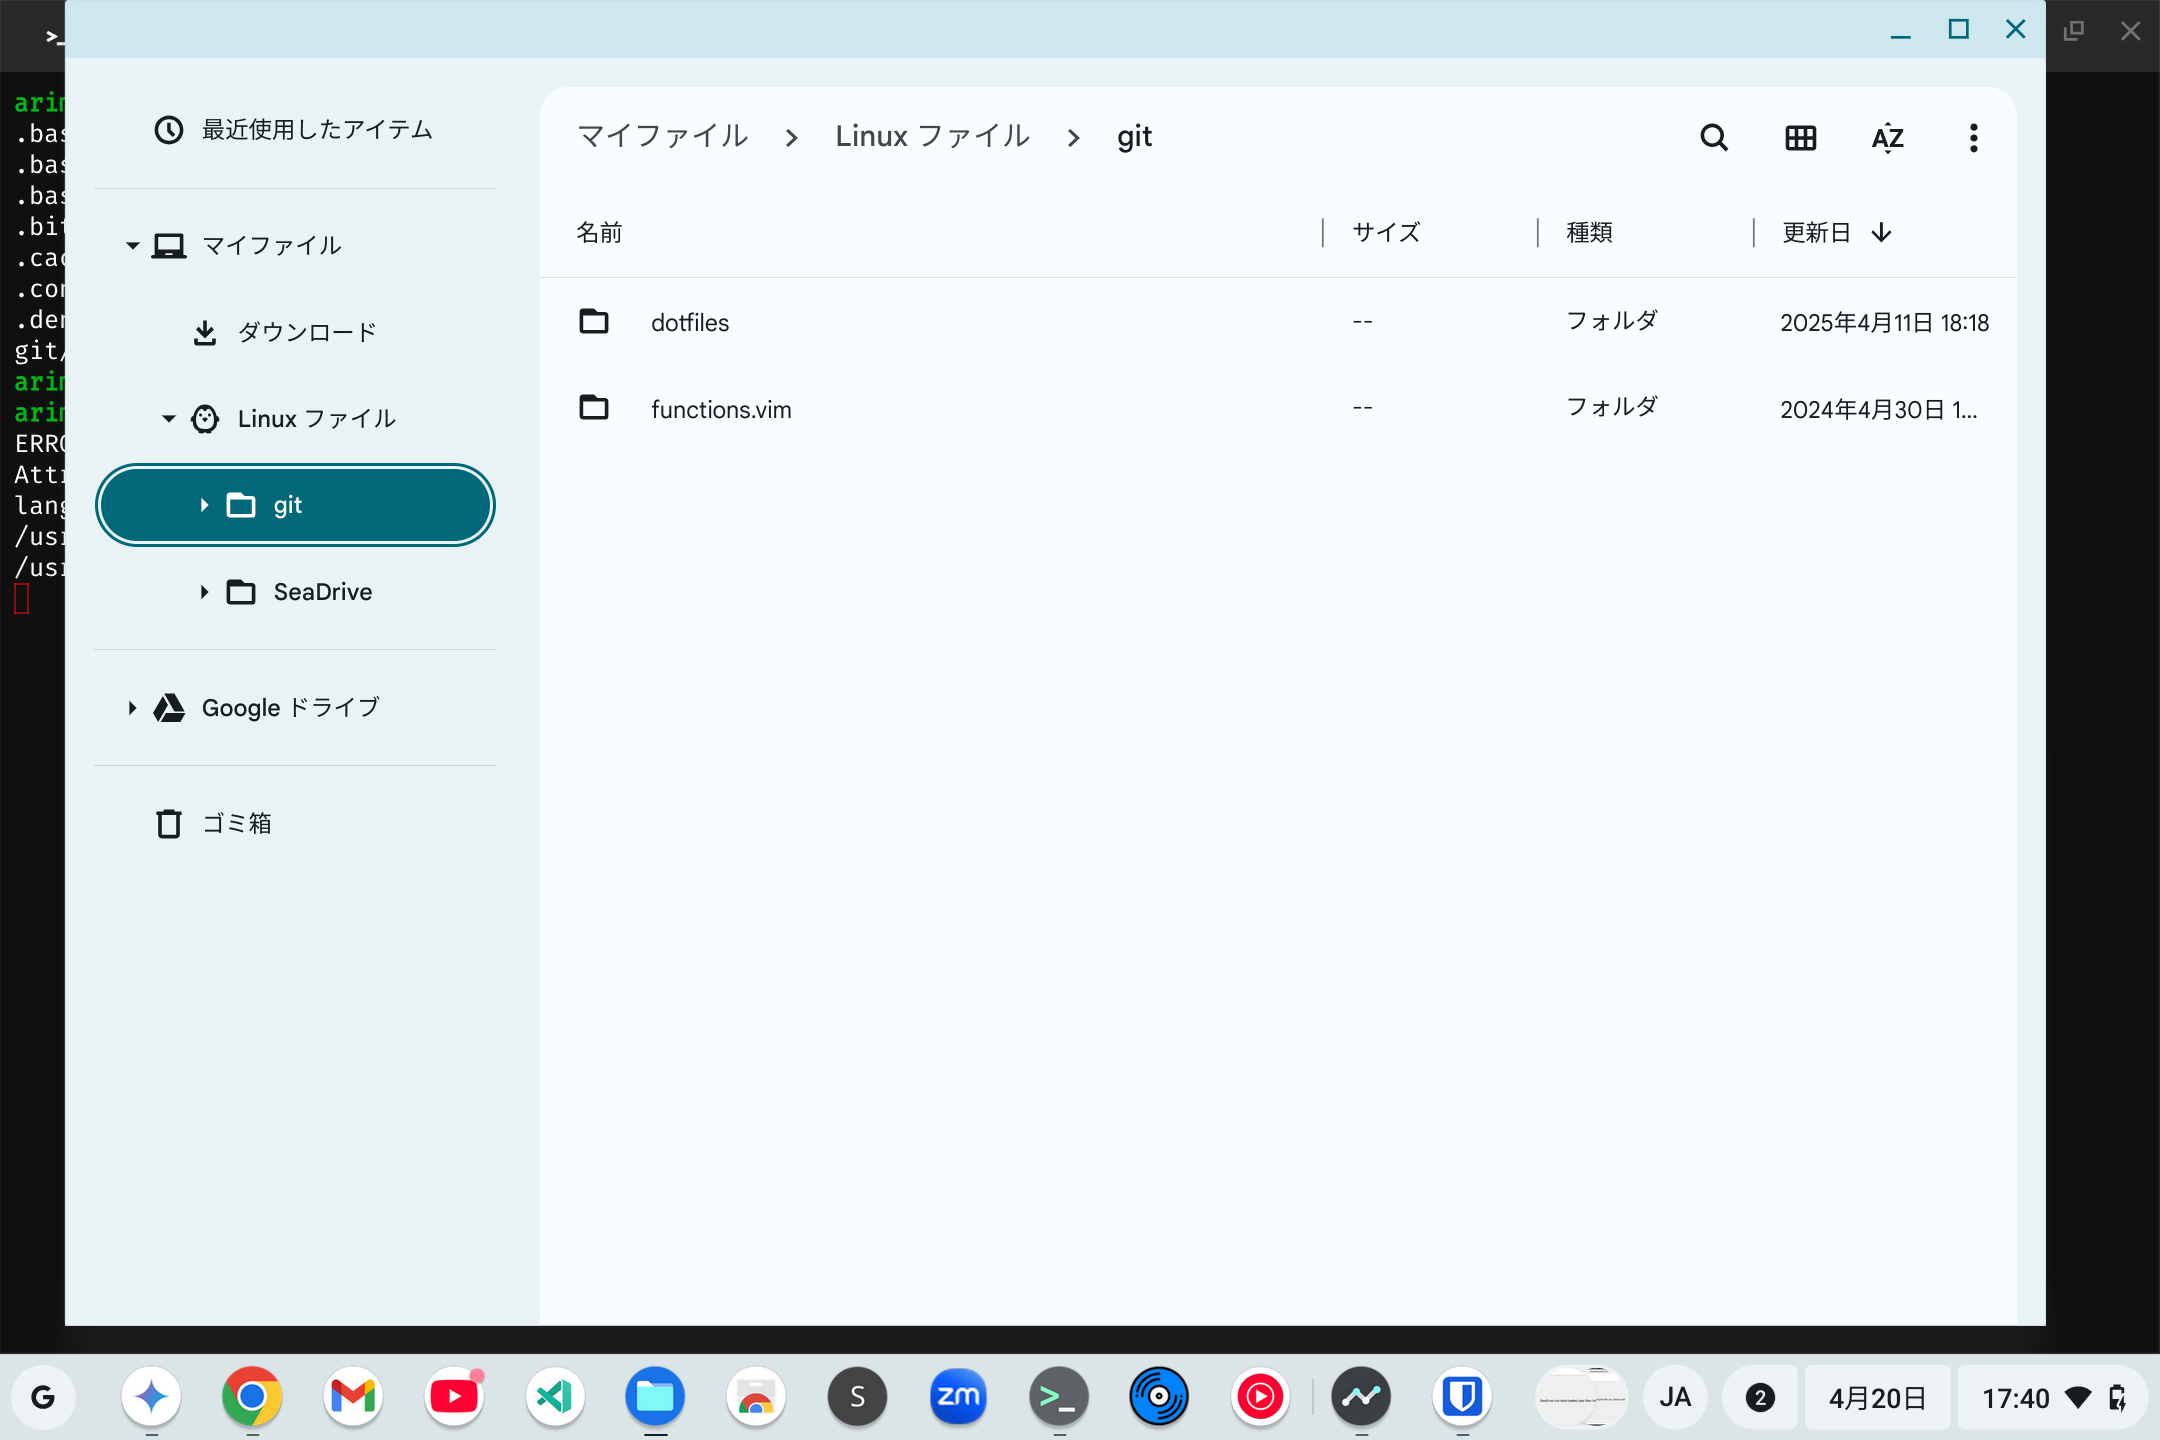Open quick settings at 17:40 clock
This screenshot has height=1440, width=2160.
[x=2052, y=1397]
